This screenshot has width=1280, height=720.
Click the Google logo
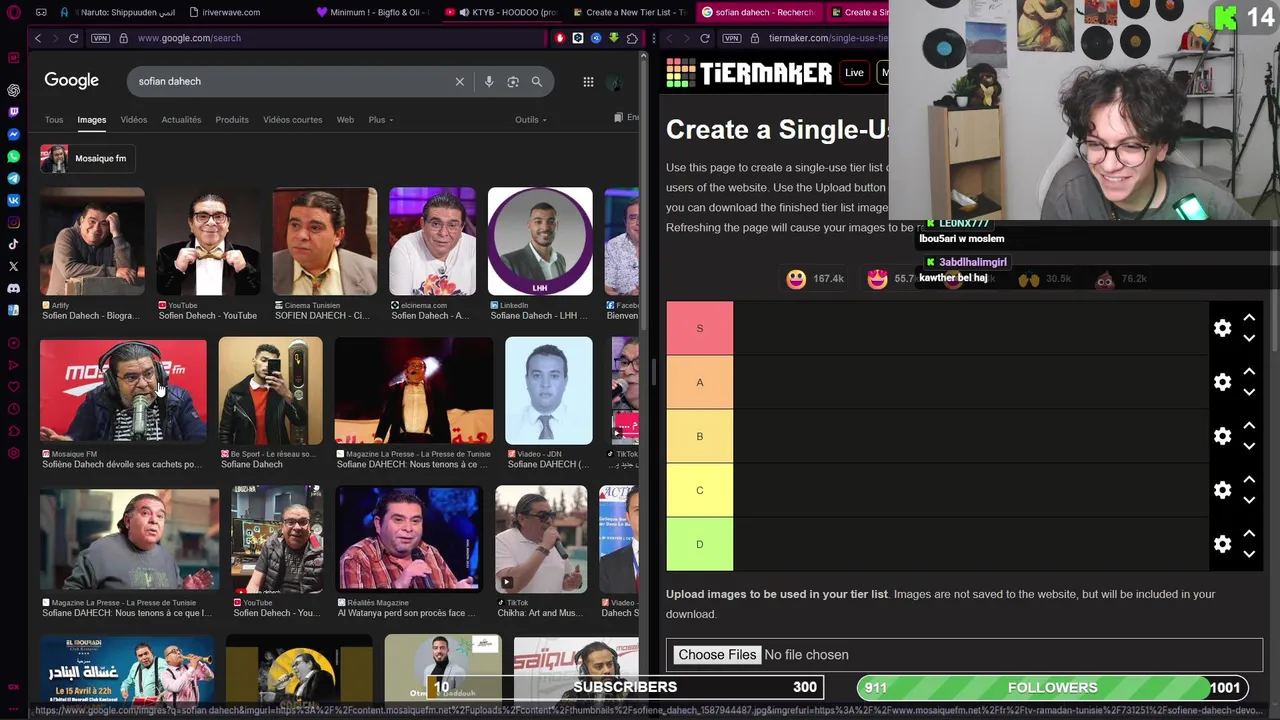(71, 80)
